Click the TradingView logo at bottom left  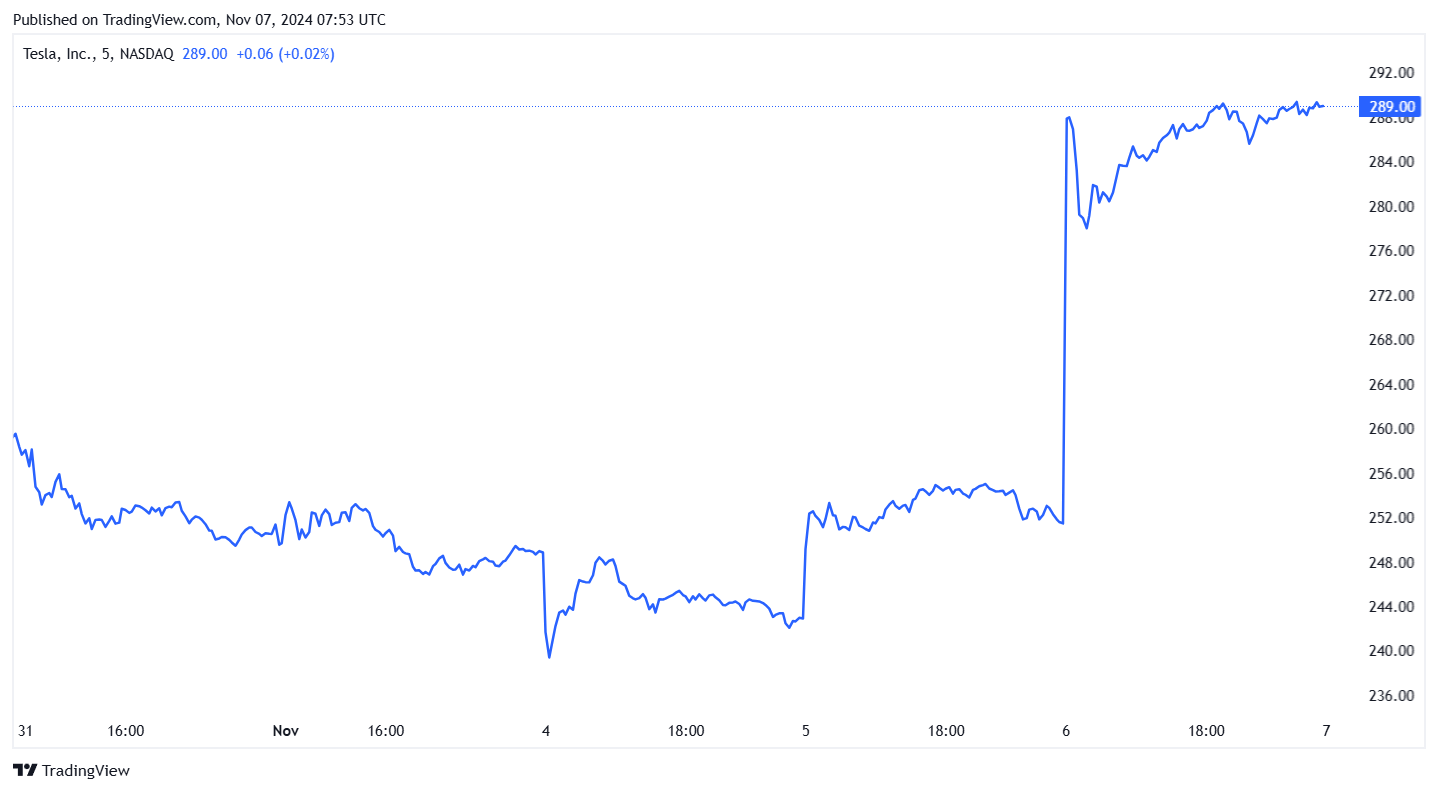pyautogui.click(x=71, y=770)
